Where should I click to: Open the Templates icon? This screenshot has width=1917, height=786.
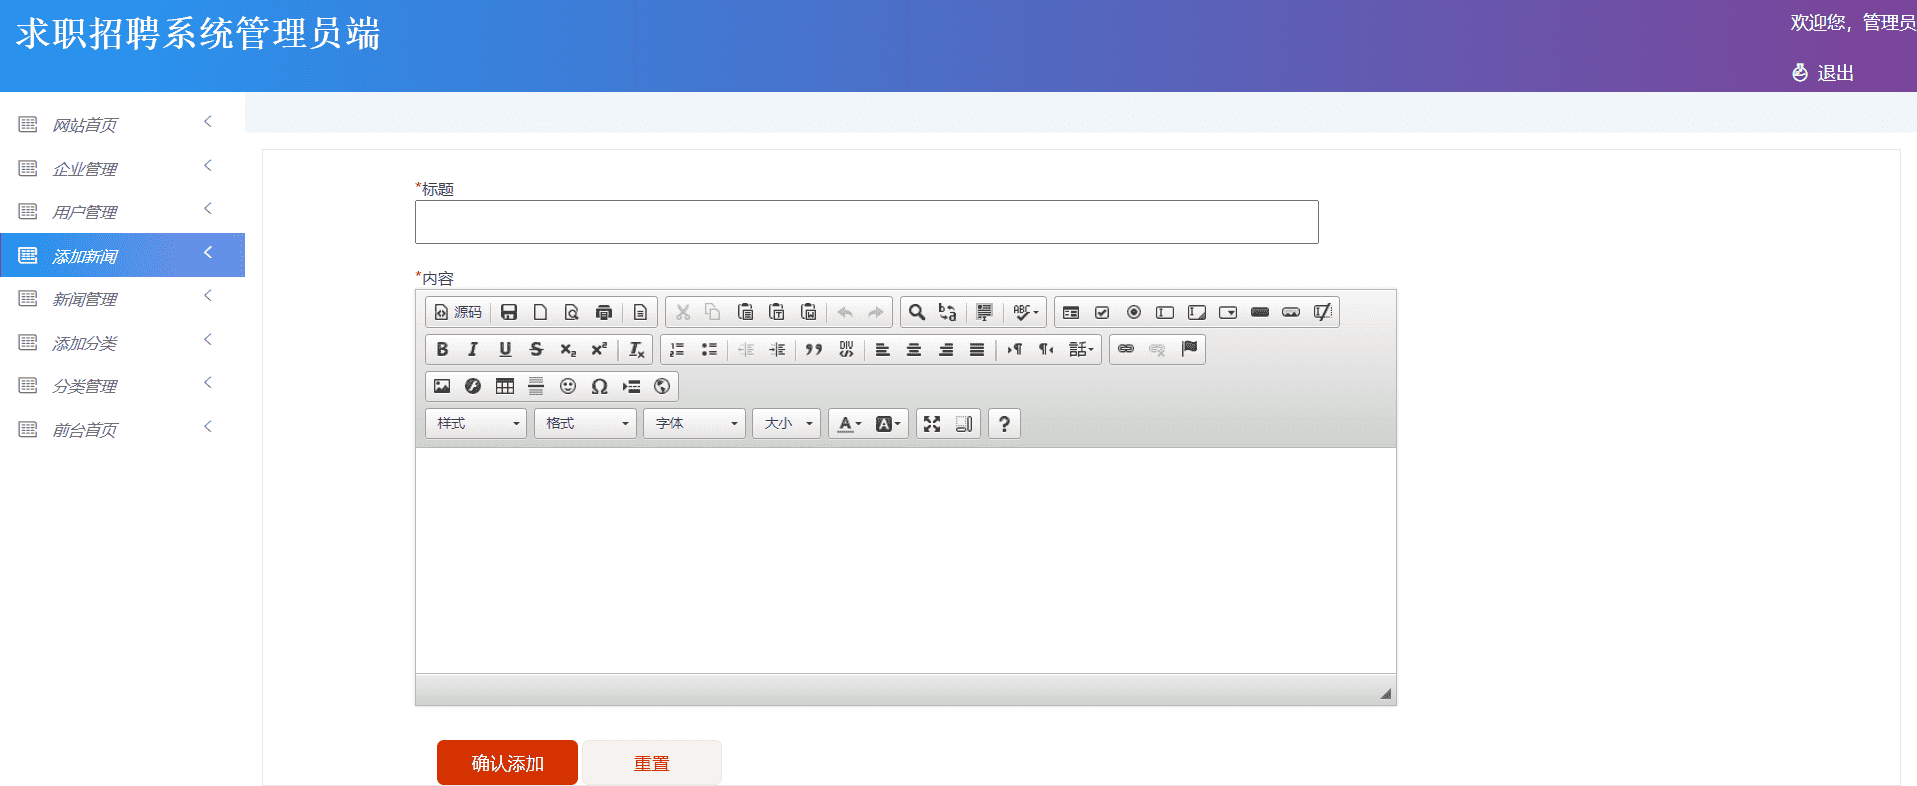tap(641, 312)
